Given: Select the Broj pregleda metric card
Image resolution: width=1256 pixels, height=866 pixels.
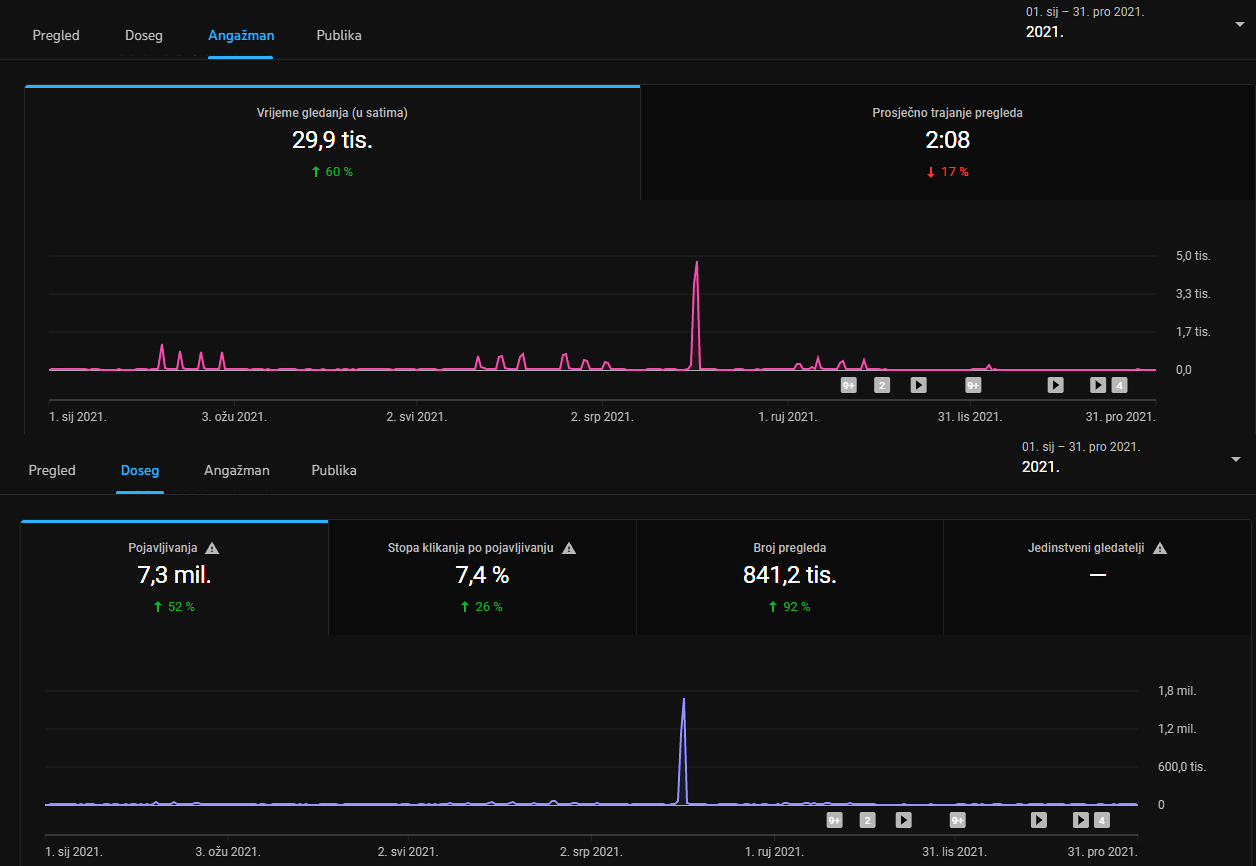Looking at the screenshot, I should point(789,577).
